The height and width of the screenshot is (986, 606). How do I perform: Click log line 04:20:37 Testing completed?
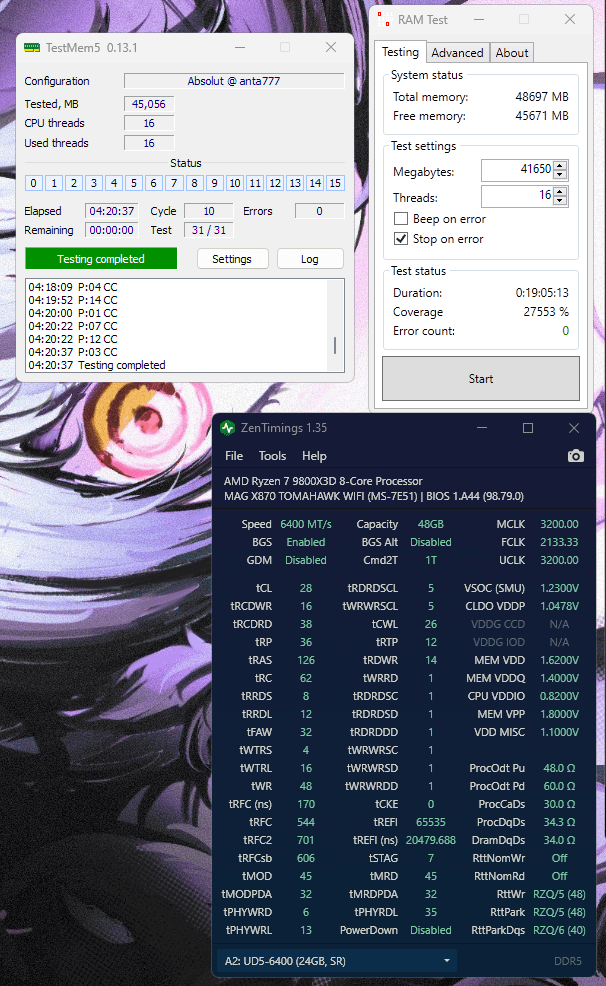[x=97, y=365]
